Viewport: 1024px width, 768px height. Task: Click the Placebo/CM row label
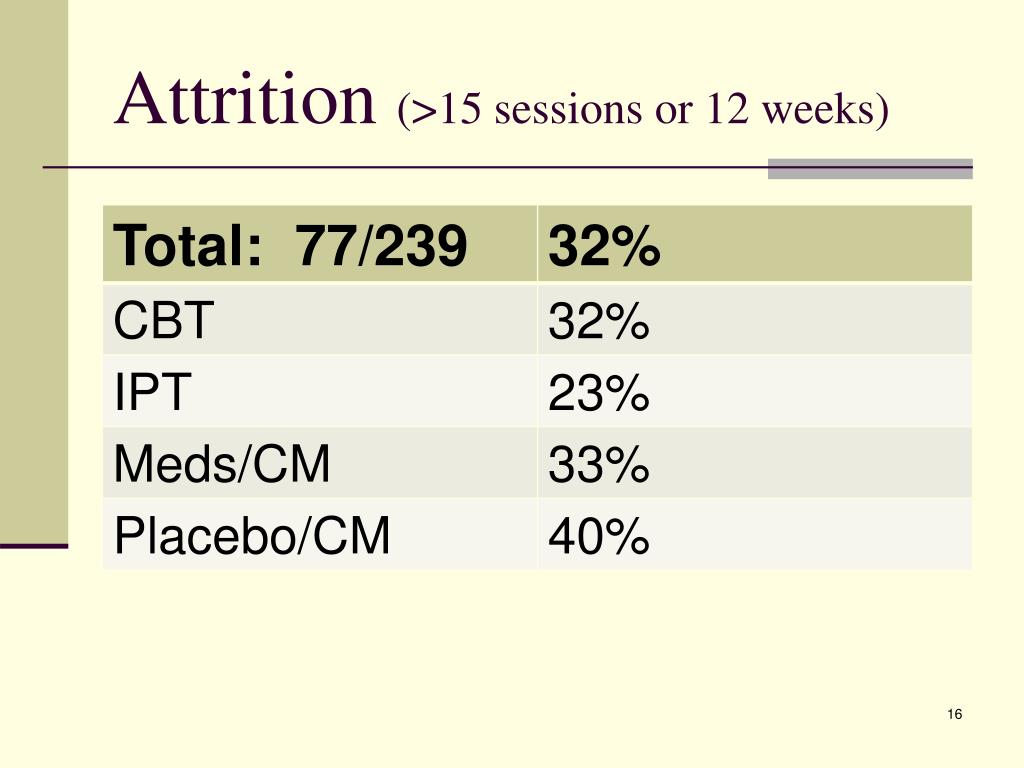coord(252,535)
